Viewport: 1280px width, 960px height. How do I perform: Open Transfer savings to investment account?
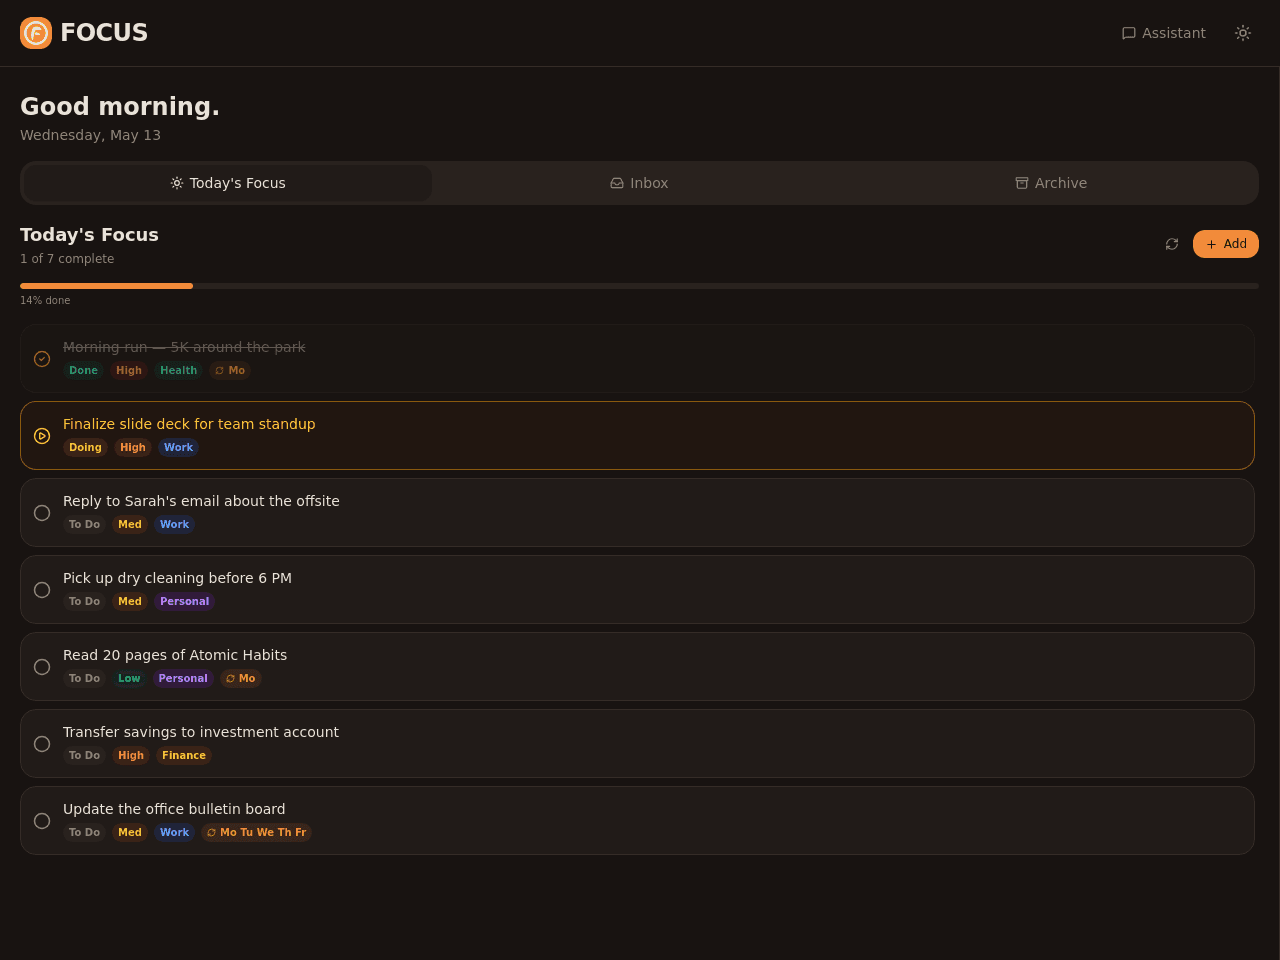click(x=201, y=732)
